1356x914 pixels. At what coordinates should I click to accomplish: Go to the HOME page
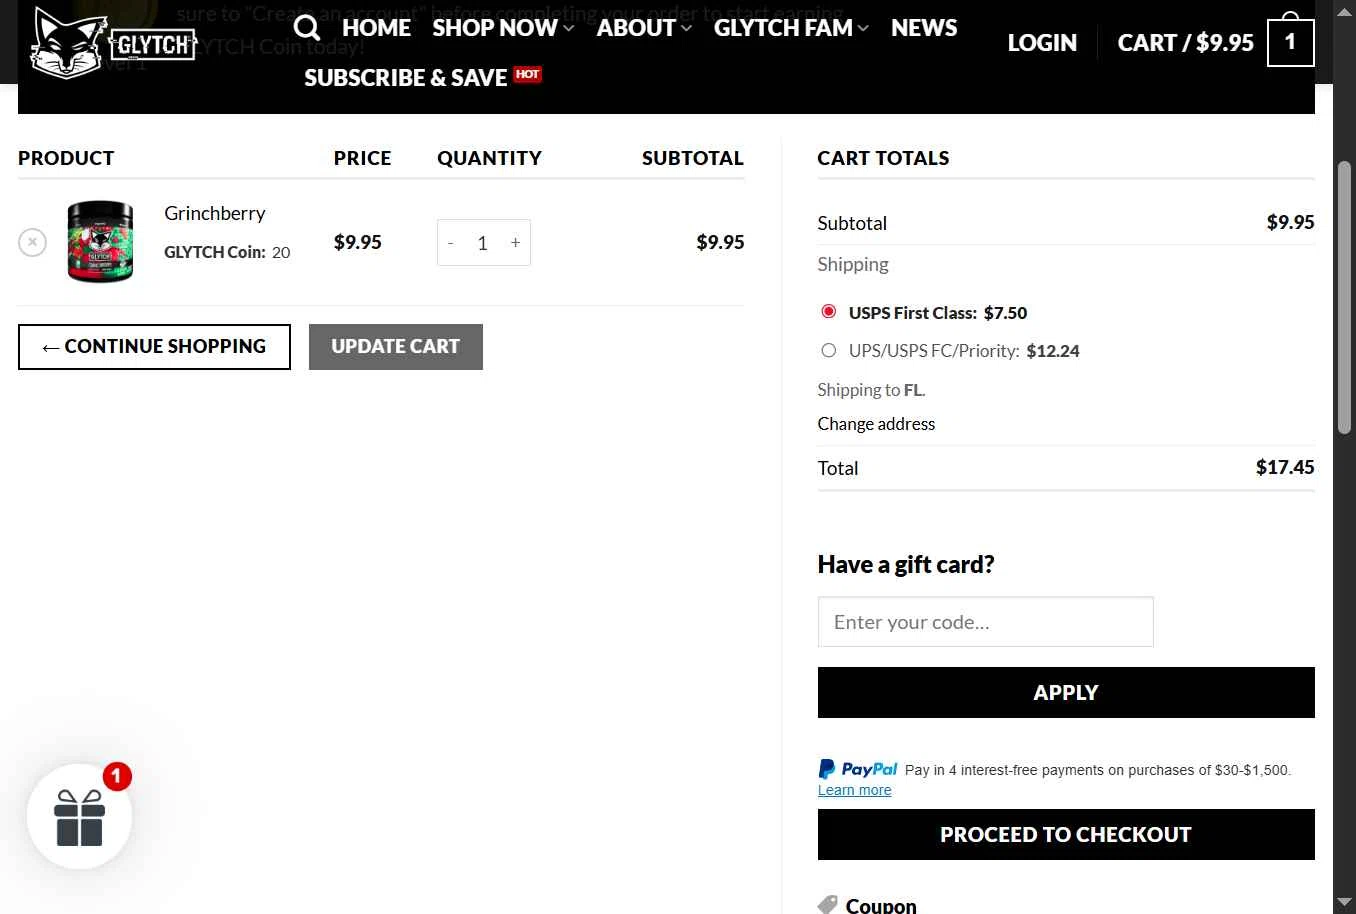[x=376, y=28]
